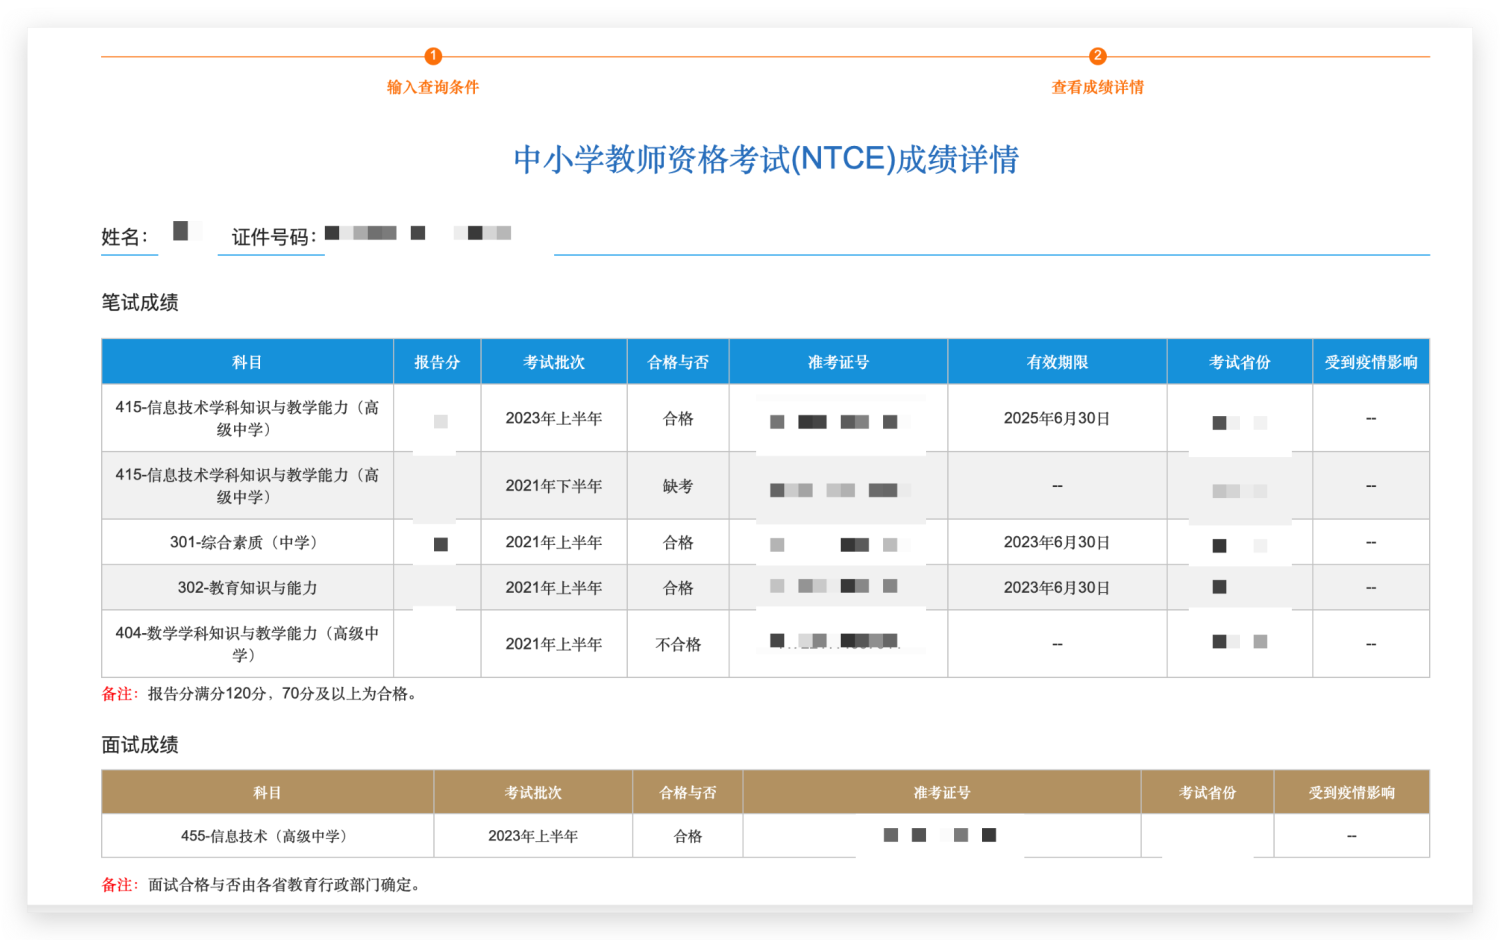The width and height of the screenshot is (1500, 940).
Task: Click 2023年6月30日 date in 302 row
Action: pyautogui.click(x=1057, y=588)
